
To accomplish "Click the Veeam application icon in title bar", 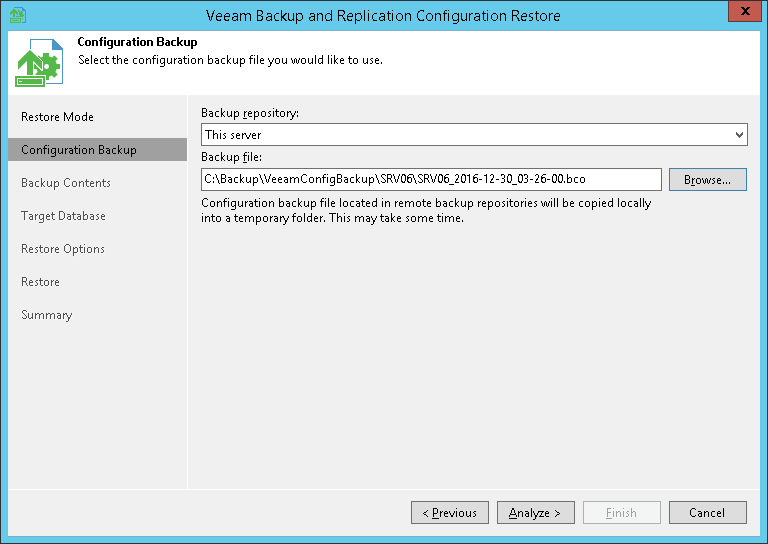I will click(x=17, y=15).
